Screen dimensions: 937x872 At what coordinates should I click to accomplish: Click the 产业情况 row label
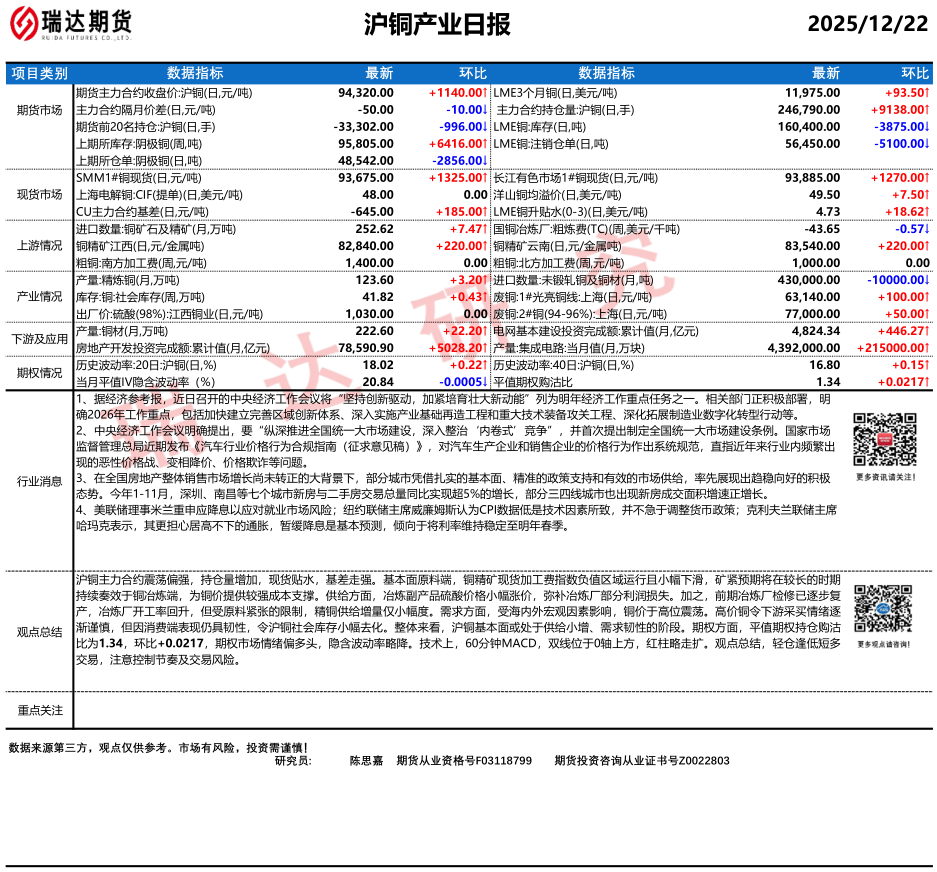tap(40, 297)
